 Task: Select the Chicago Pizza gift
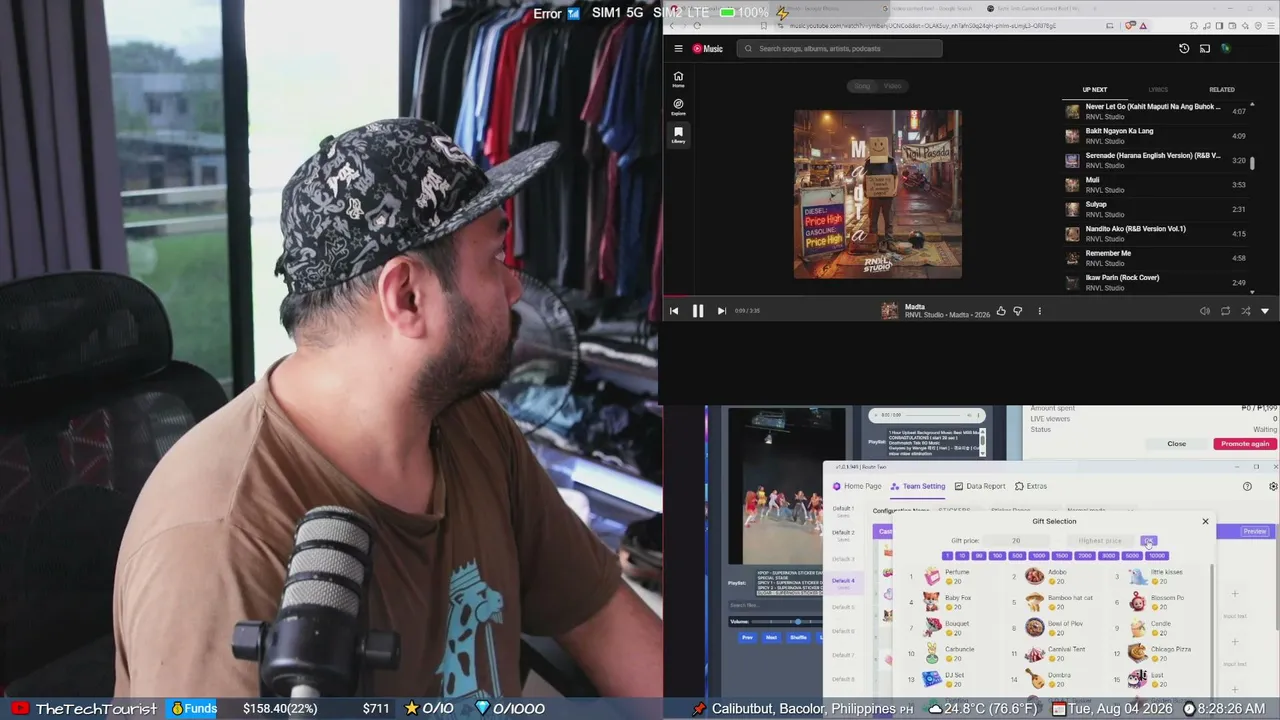pos(1160,653)
